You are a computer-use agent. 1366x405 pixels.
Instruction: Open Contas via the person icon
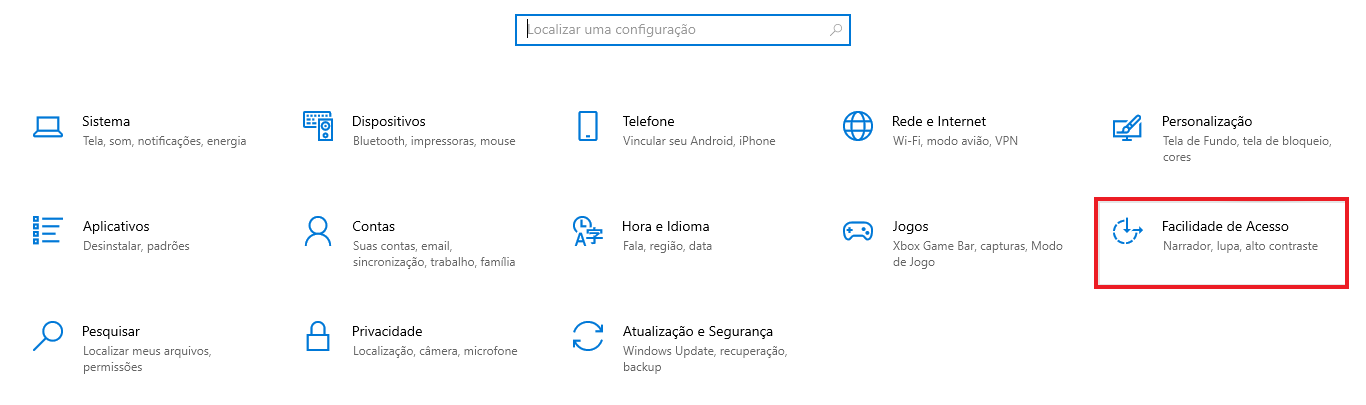[x=317, y=231]
